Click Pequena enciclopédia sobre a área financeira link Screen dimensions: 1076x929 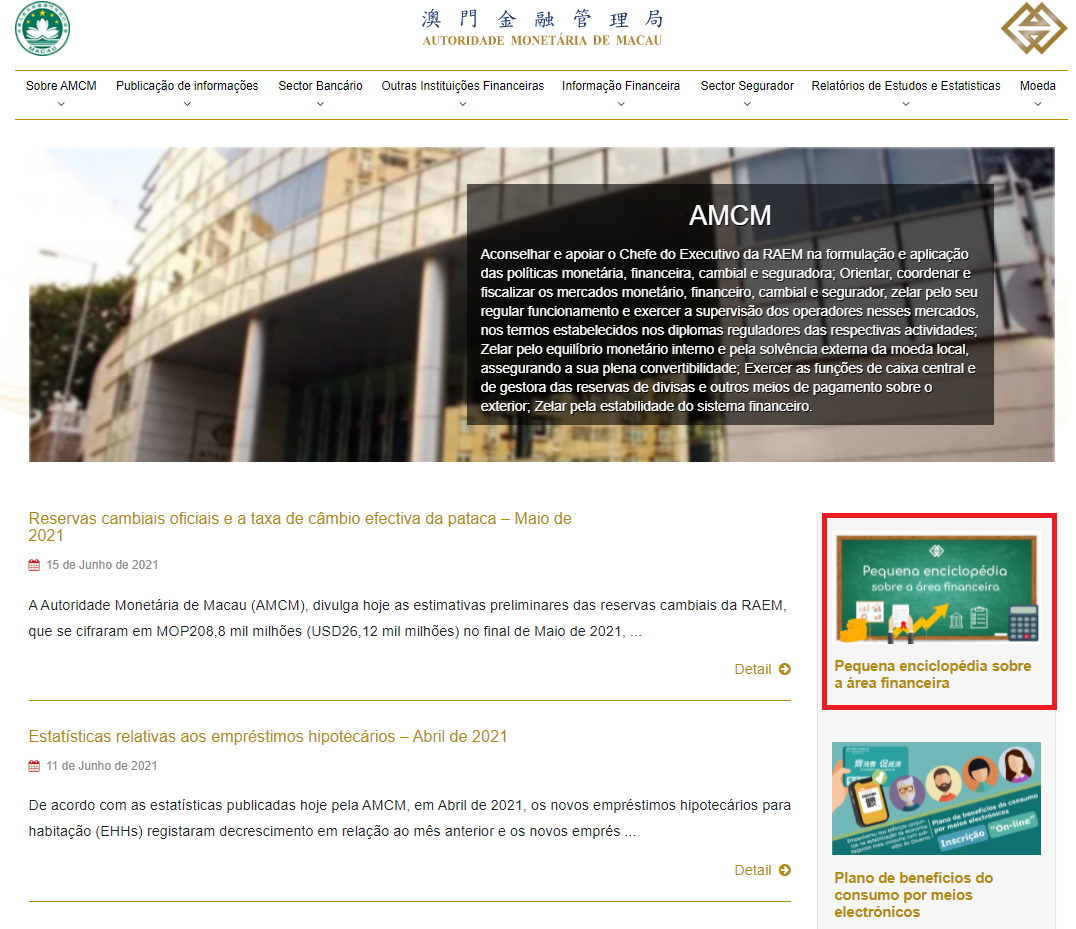[932, 674]
